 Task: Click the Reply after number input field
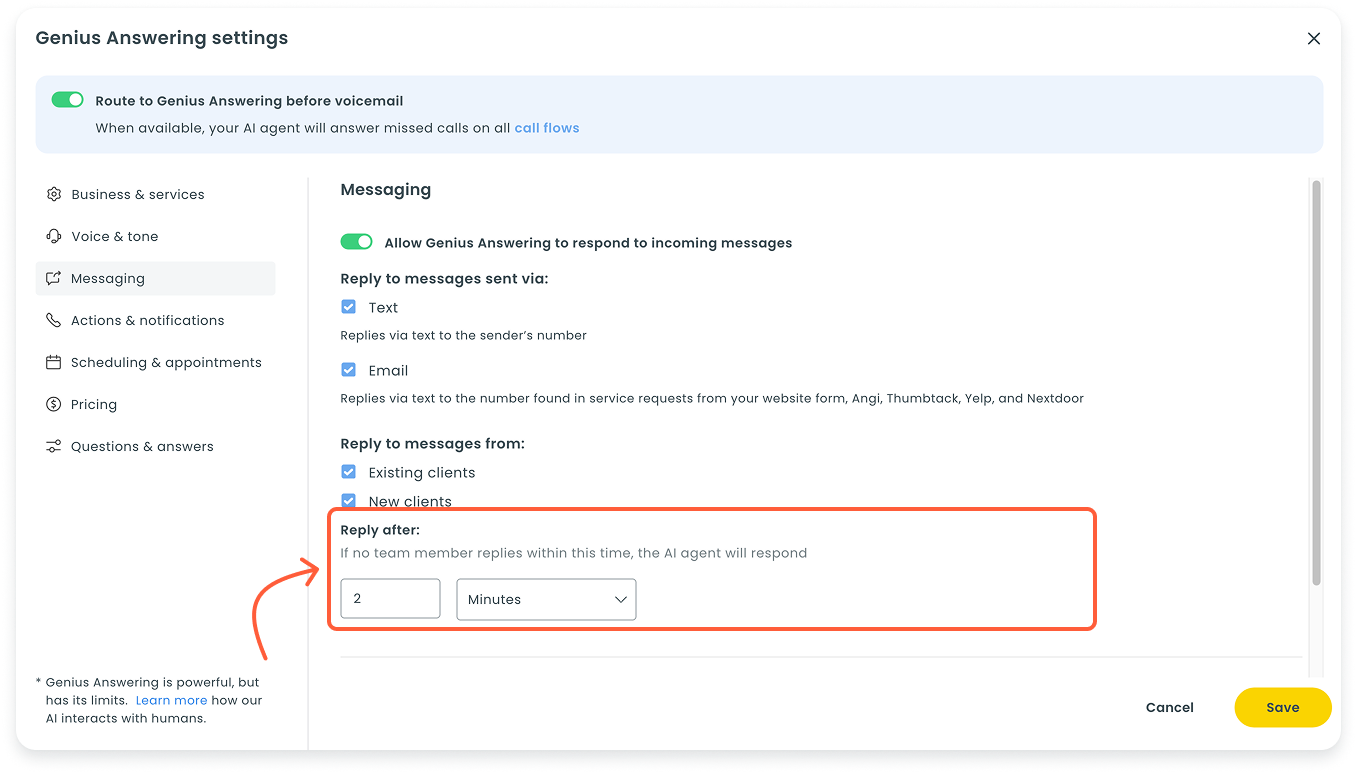(390, 599)
